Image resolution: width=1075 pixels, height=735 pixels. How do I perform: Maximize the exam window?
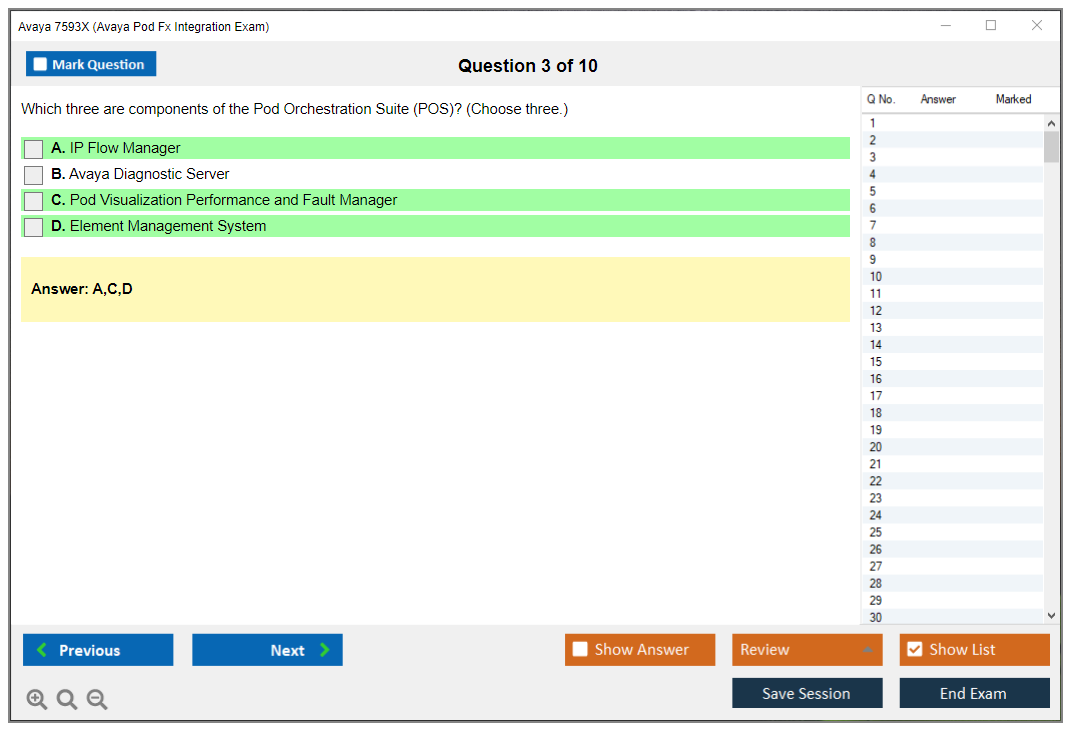[x=991, y=26]
